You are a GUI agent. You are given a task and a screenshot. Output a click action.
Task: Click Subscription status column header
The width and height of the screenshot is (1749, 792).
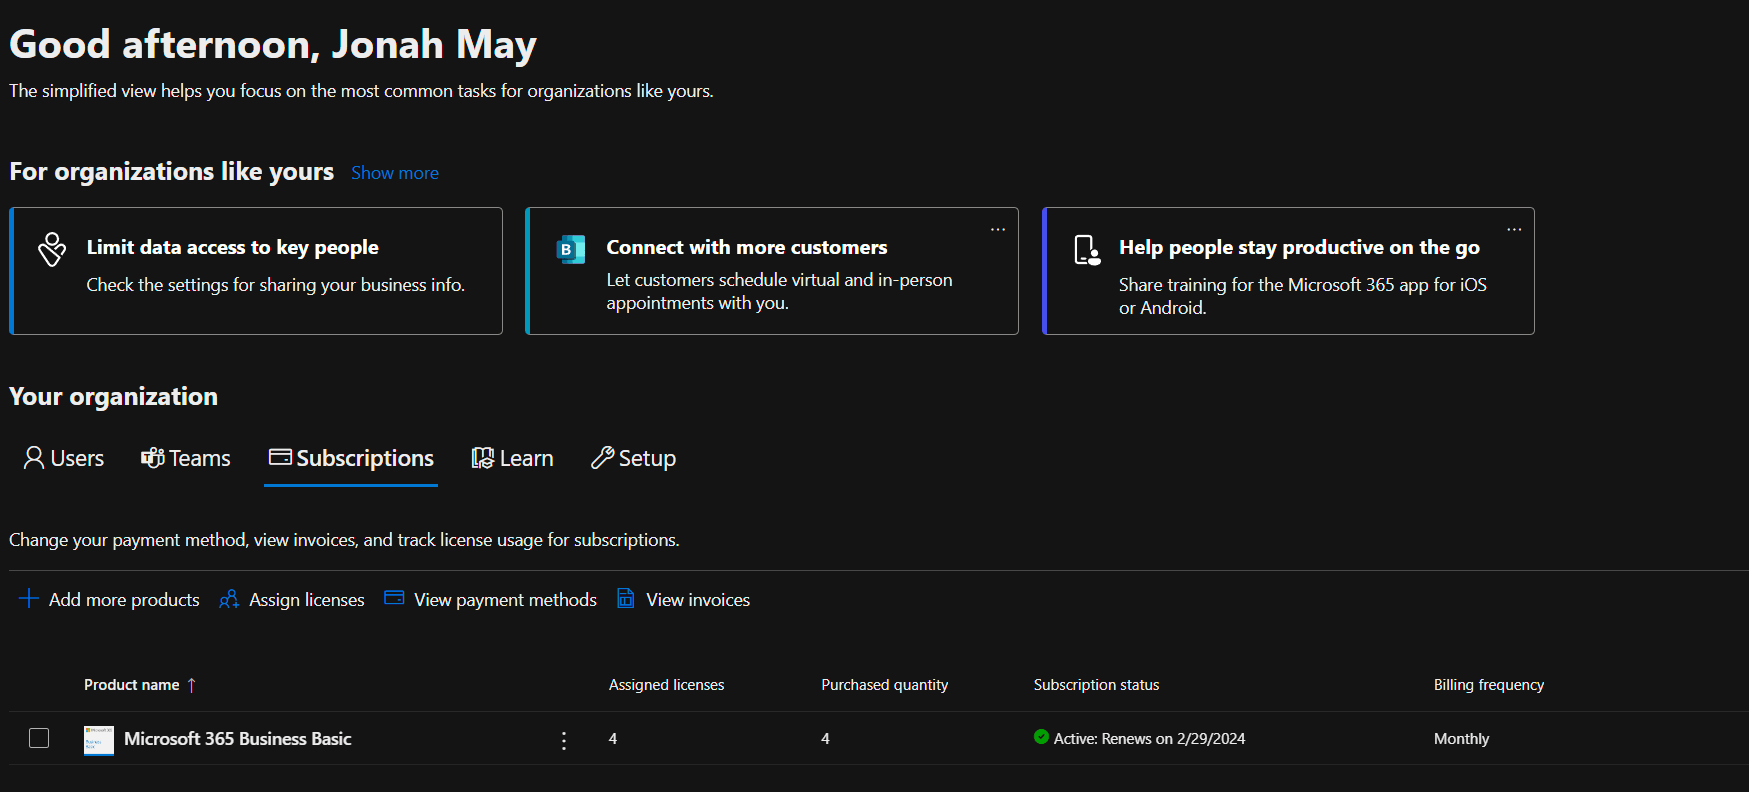tap(1096, 685)
